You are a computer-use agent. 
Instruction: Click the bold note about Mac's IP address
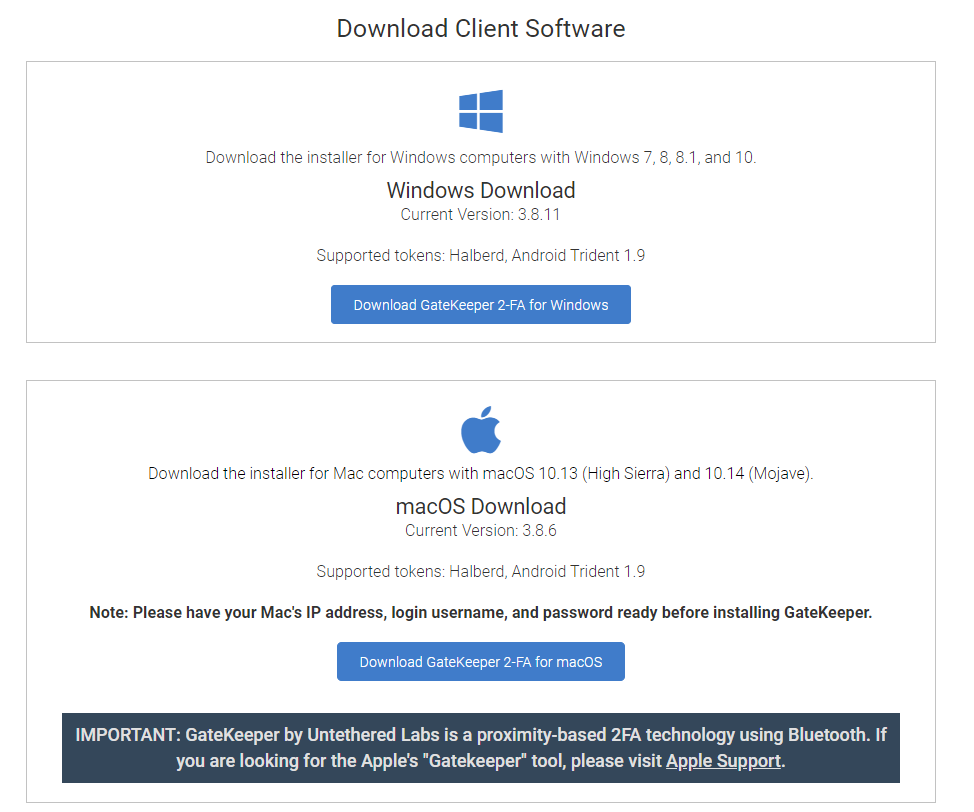point(481,612)
